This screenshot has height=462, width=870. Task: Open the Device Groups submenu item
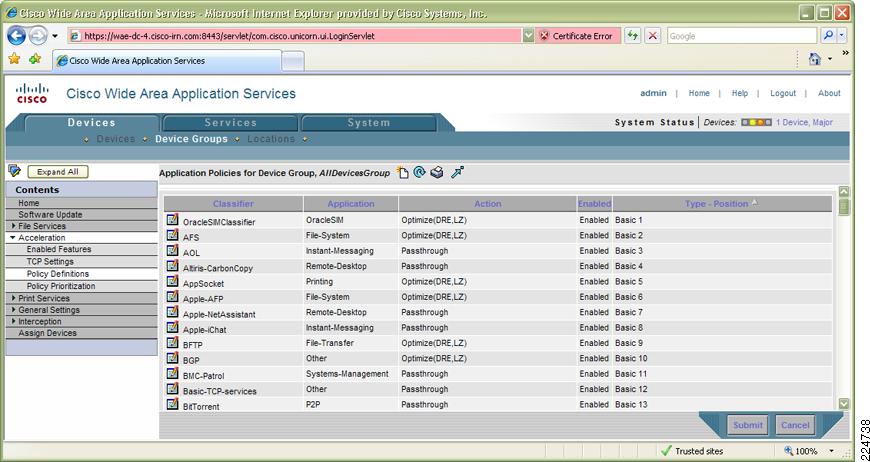coord(191,139)
